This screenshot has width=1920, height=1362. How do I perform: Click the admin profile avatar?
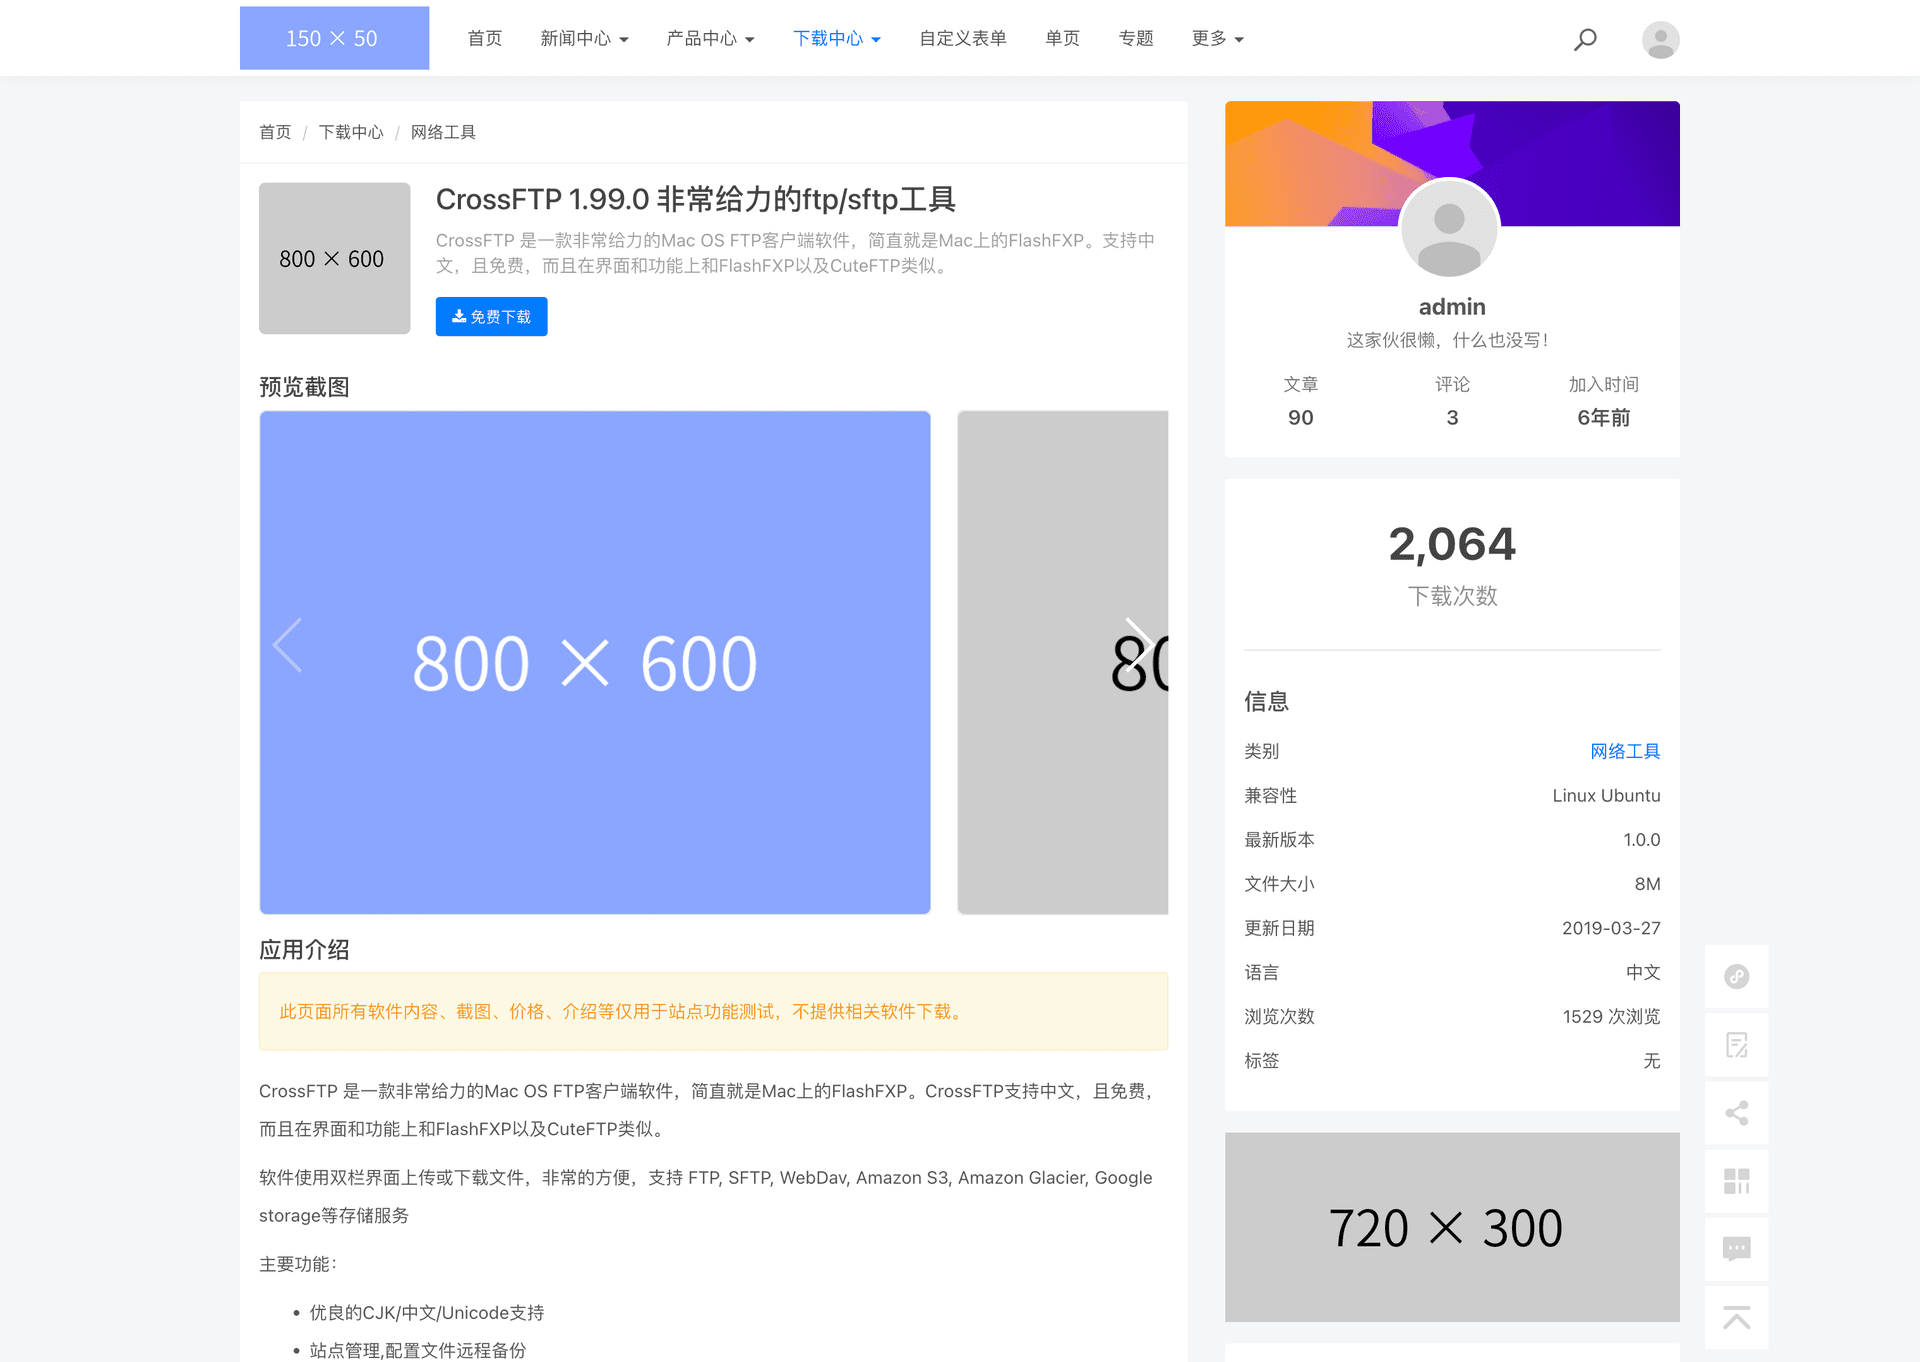(x=1450, y=228)
